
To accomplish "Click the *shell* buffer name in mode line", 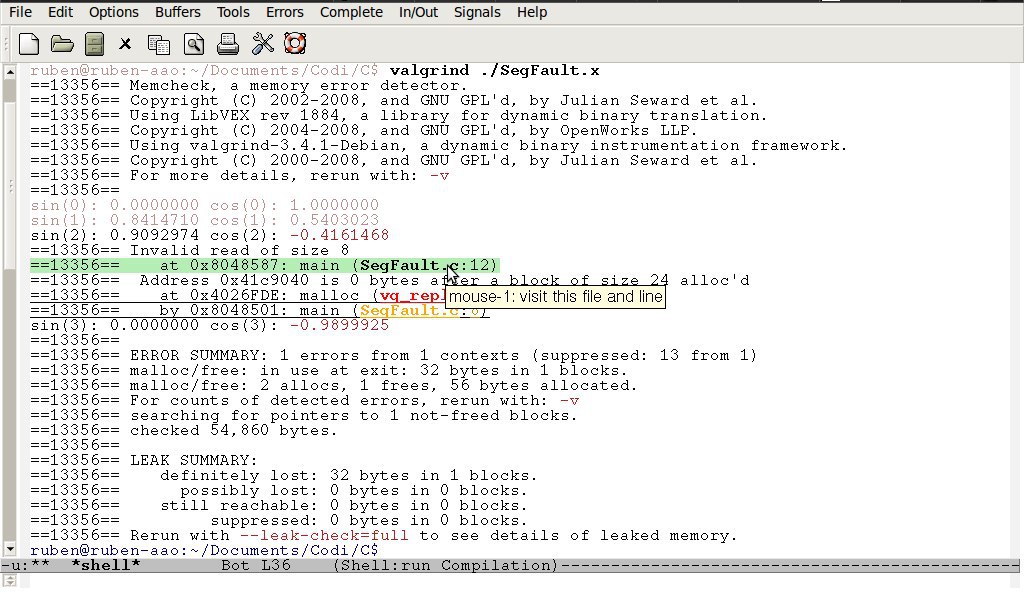I will [106, 565].
